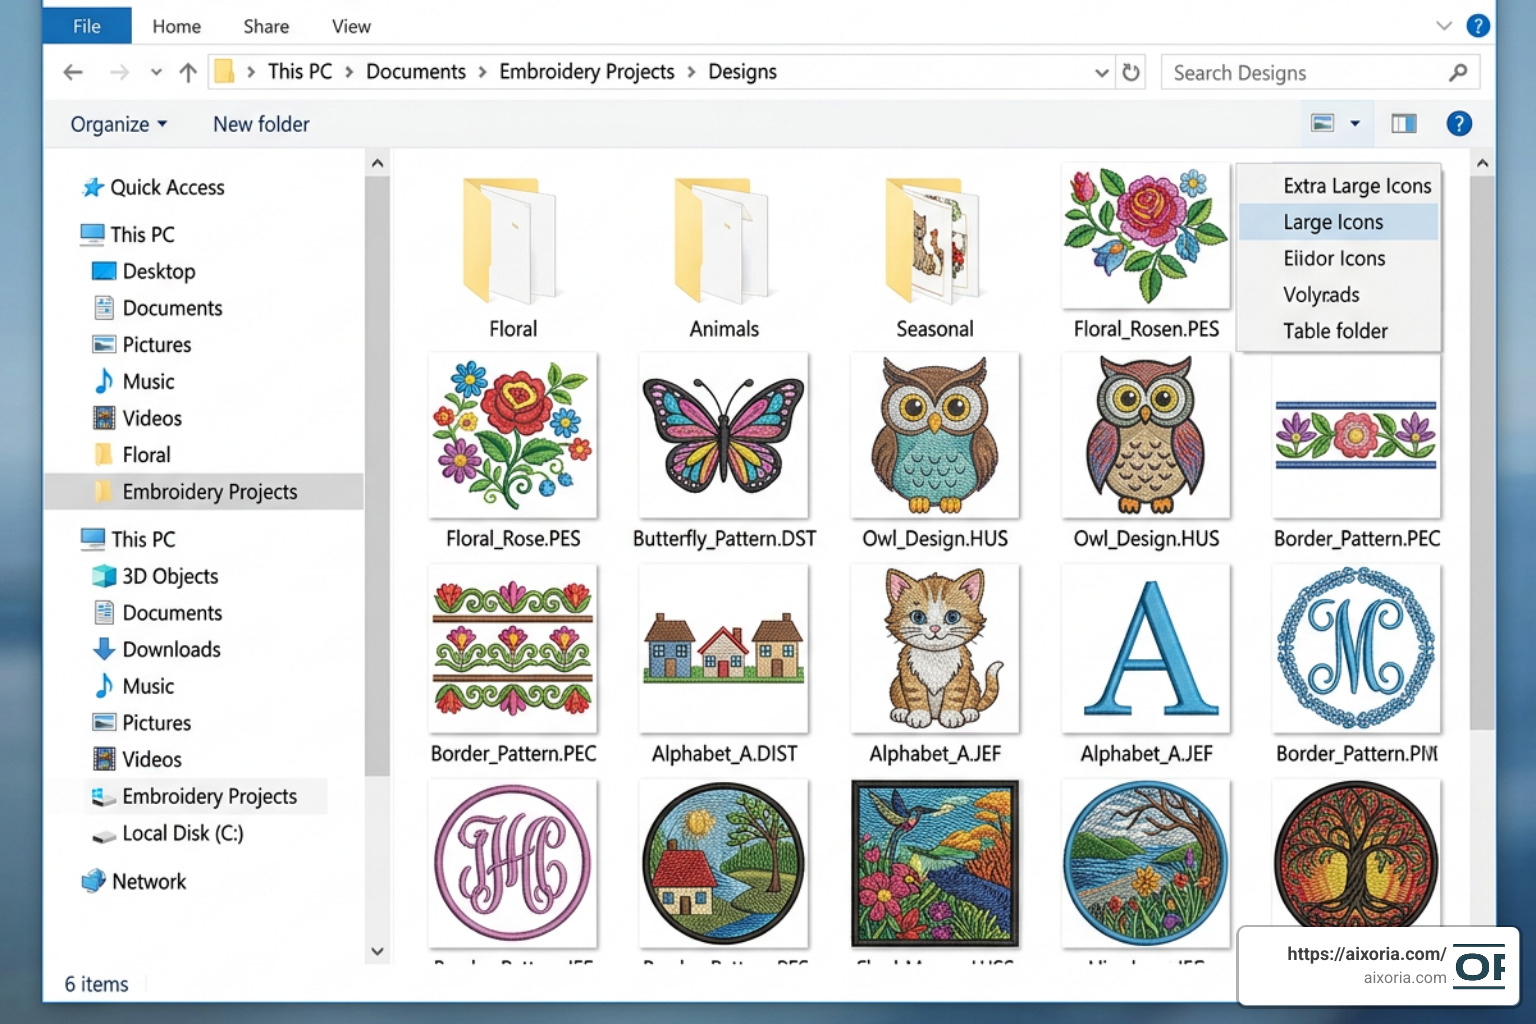
Task: Select the blue M monogram thumbnail
Action: point(1357,648)
